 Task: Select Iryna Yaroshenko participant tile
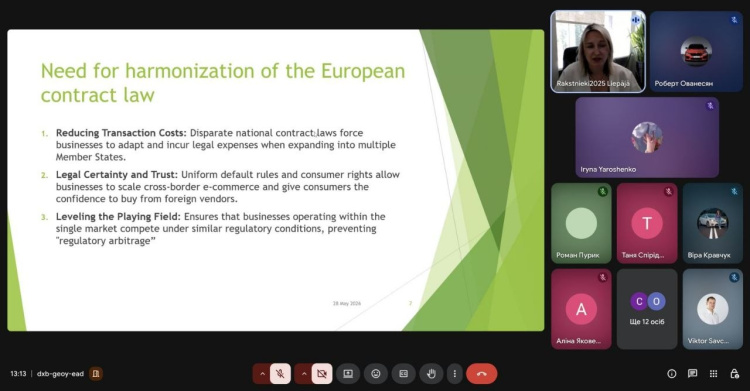tap(647, 137)
